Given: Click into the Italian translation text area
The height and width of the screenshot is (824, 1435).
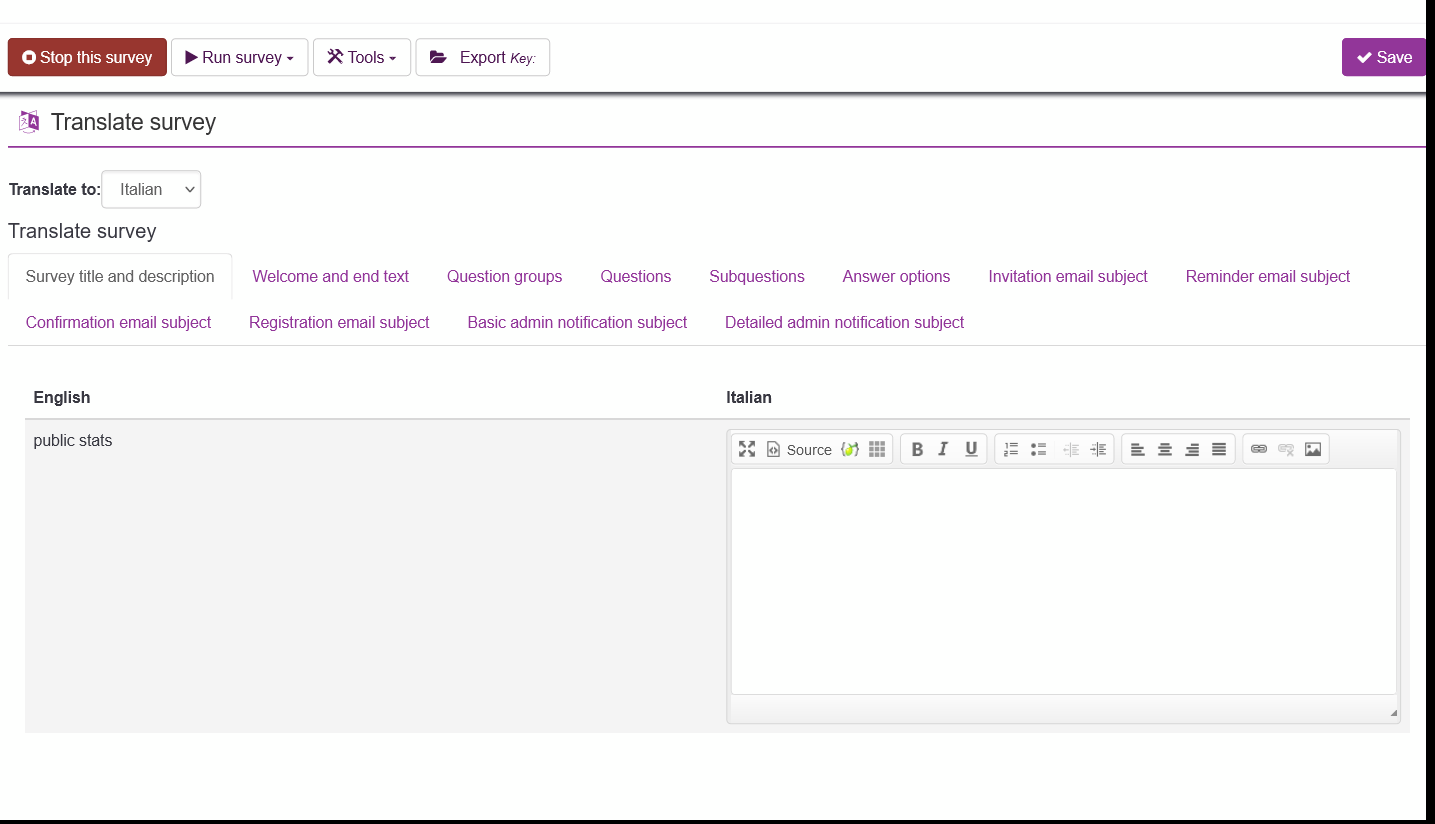Looking at the screenshot, I should [x=1063, y=580].
